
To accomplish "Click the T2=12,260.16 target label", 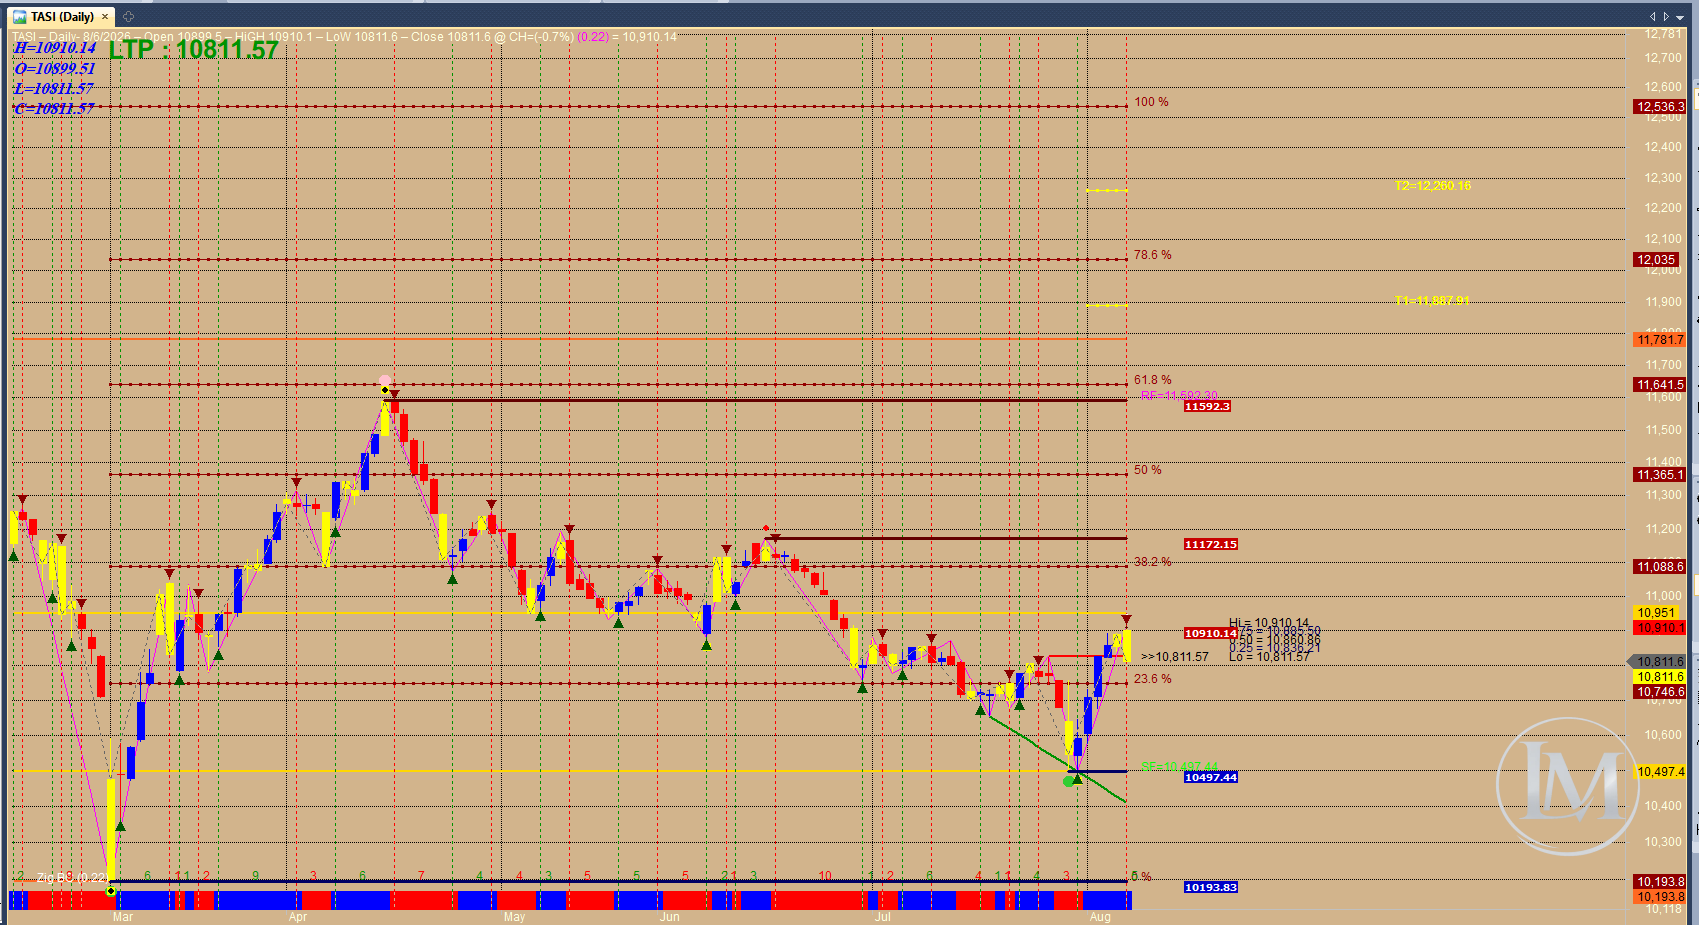I will click(x=1433, y=186).
